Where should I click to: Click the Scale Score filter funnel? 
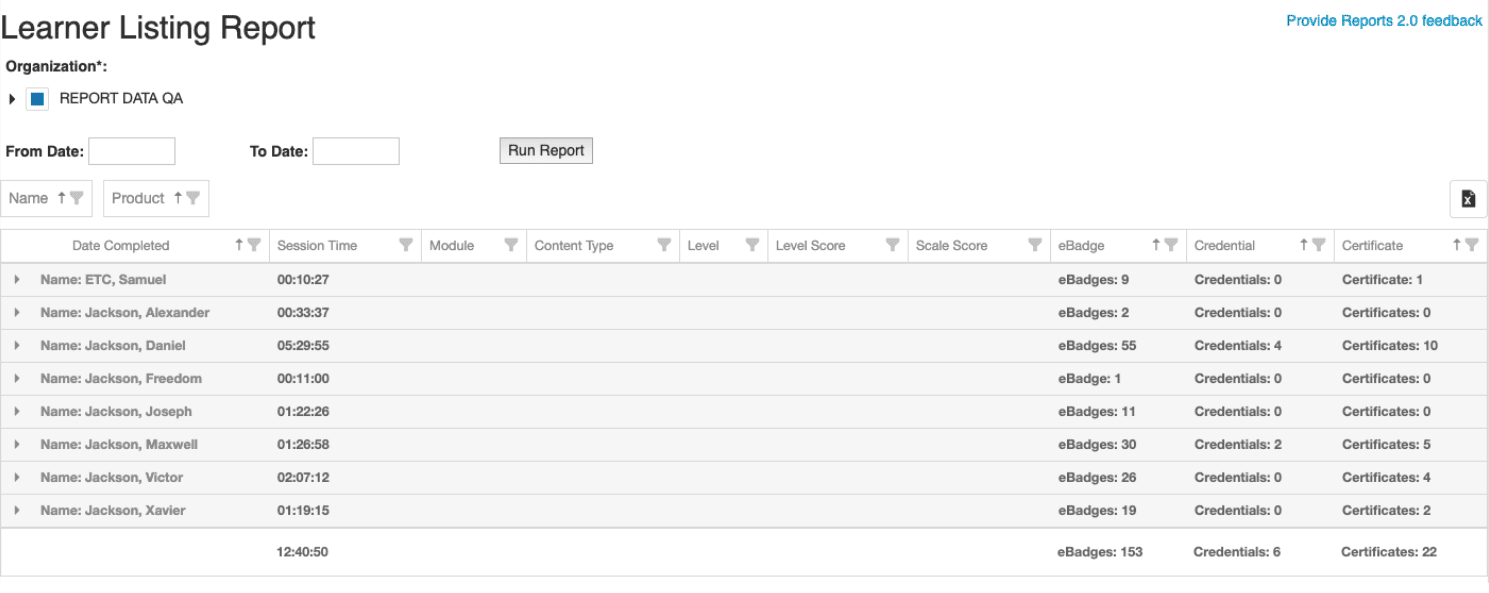click(x=1035, y=245)
